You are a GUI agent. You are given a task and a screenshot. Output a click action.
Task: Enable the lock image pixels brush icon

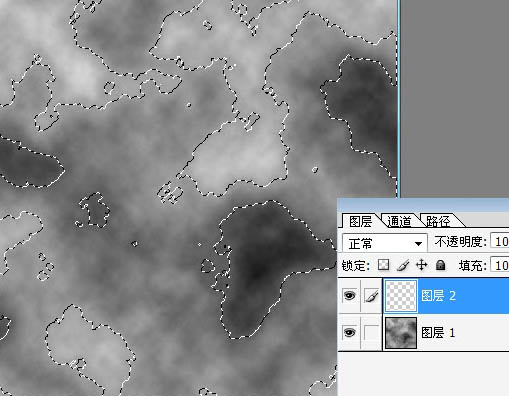[x=403, y=265]
